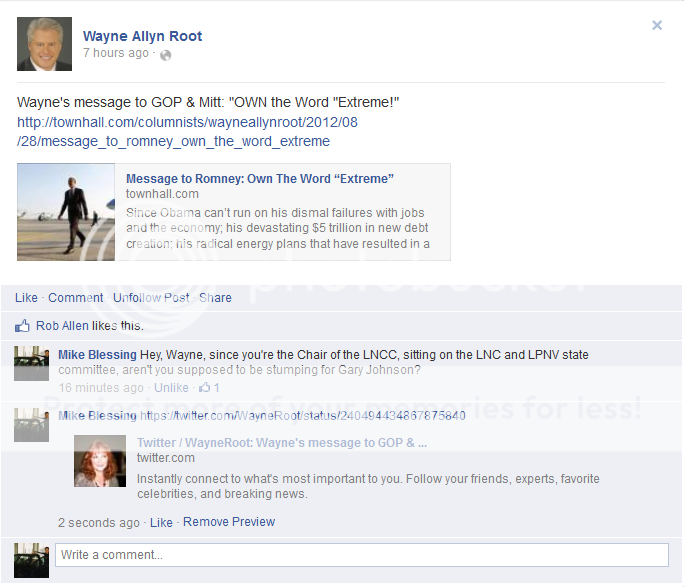Open "Message to Romney" article headline
The image size is (684, 587).
pos(259,179)
